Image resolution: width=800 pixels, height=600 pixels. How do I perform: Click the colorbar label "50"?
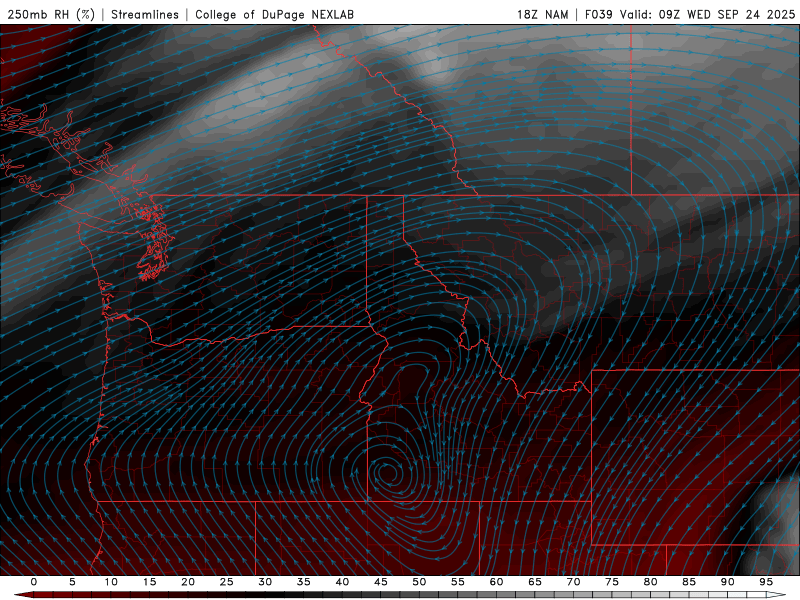click(419, 582)
